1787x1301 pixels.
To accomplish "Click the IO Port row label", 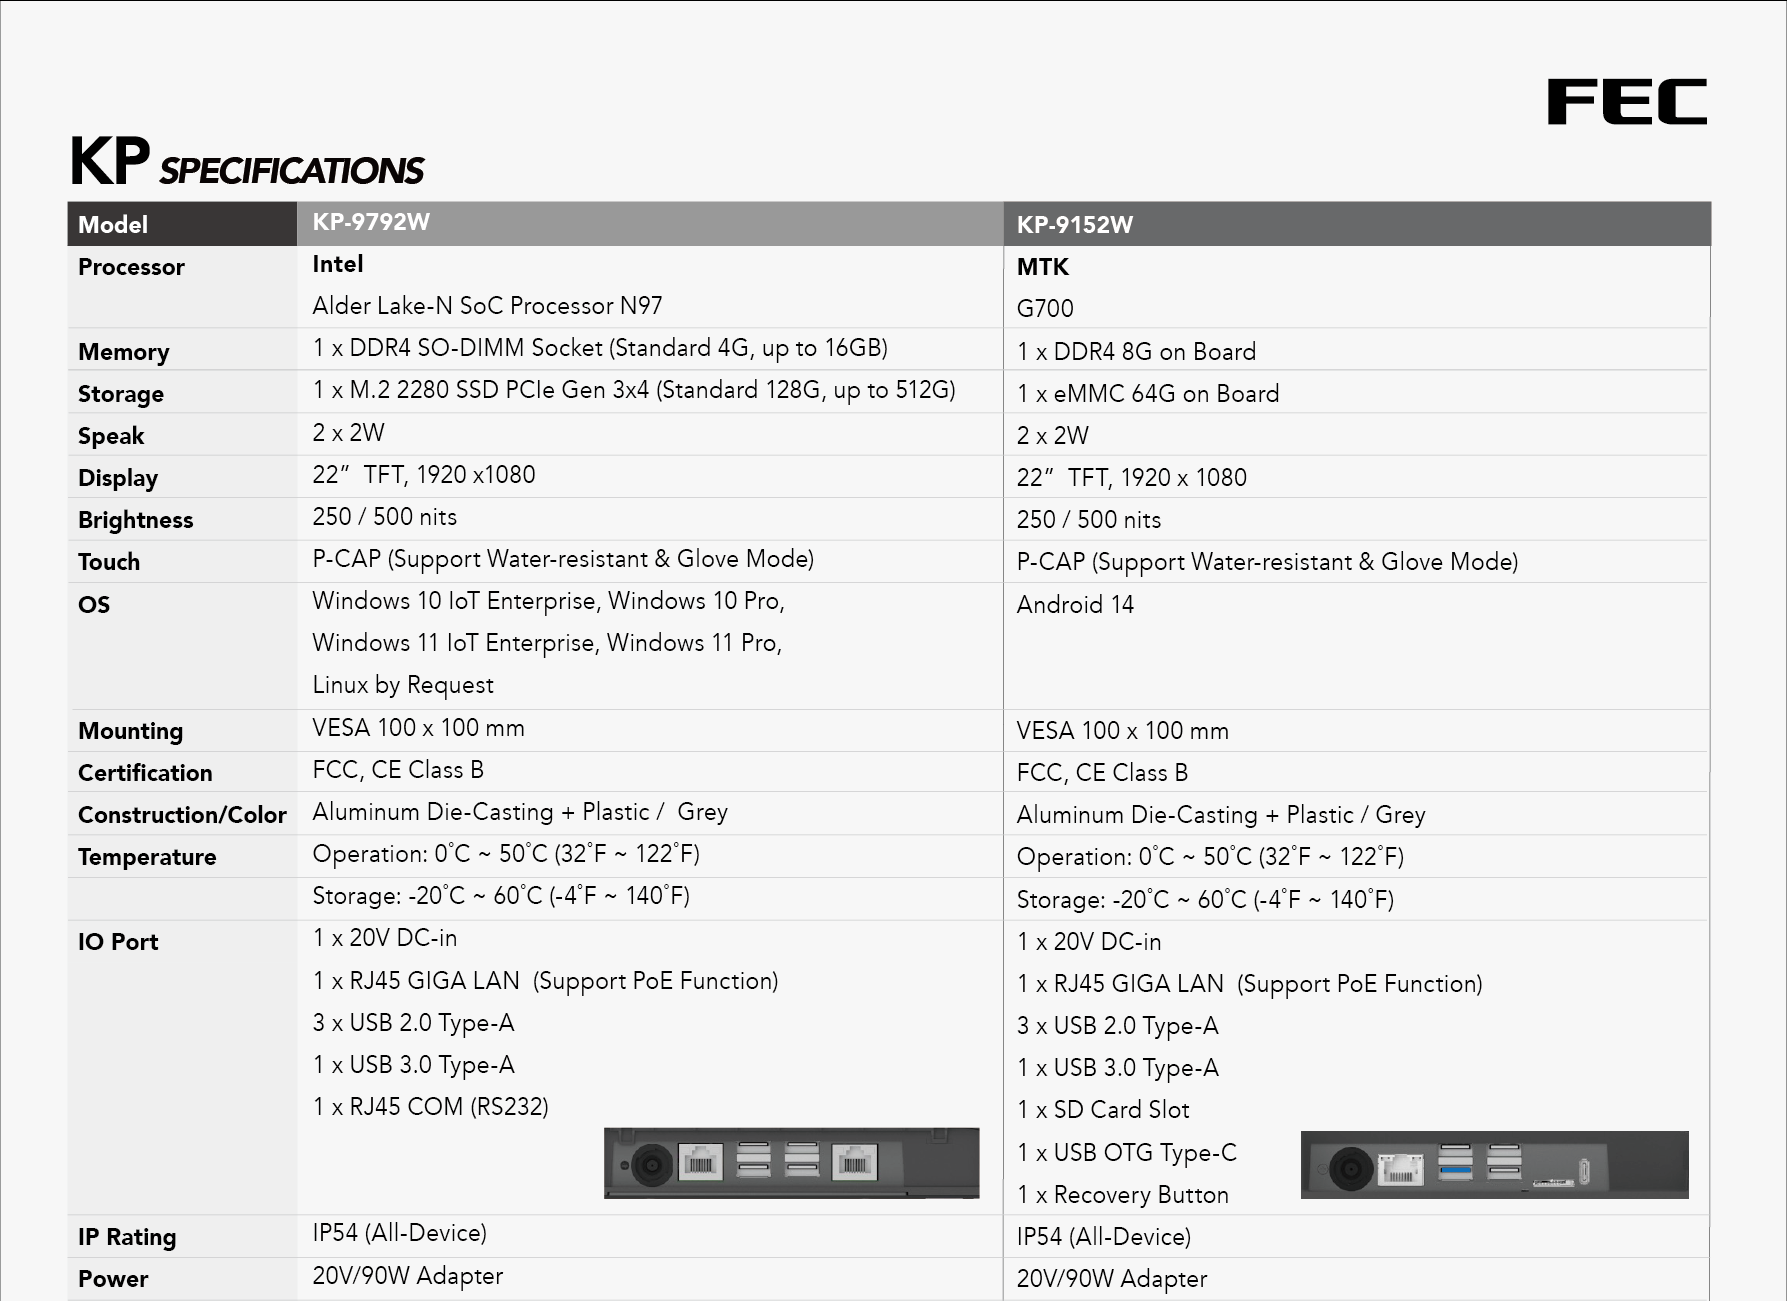I will pos(118,942).
